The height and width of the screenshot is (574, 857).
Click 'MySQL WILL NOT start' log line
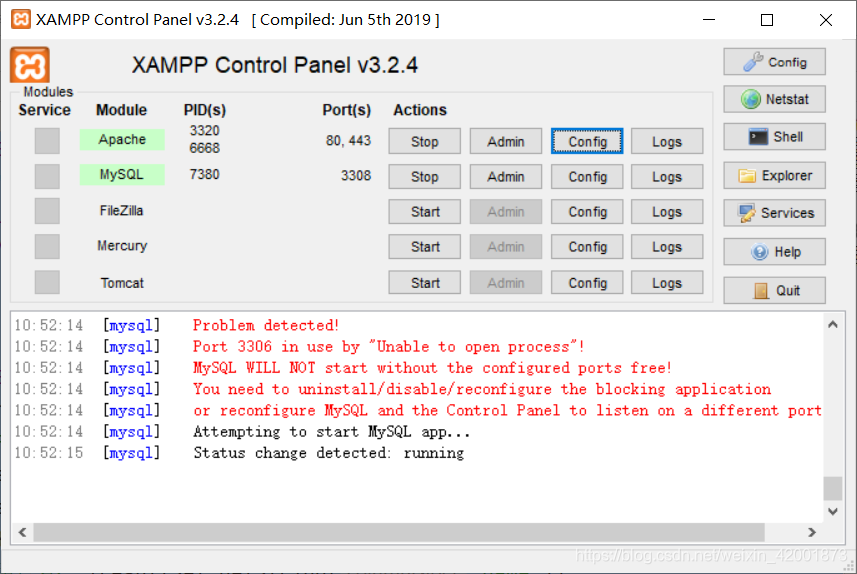tap(432, 368)
